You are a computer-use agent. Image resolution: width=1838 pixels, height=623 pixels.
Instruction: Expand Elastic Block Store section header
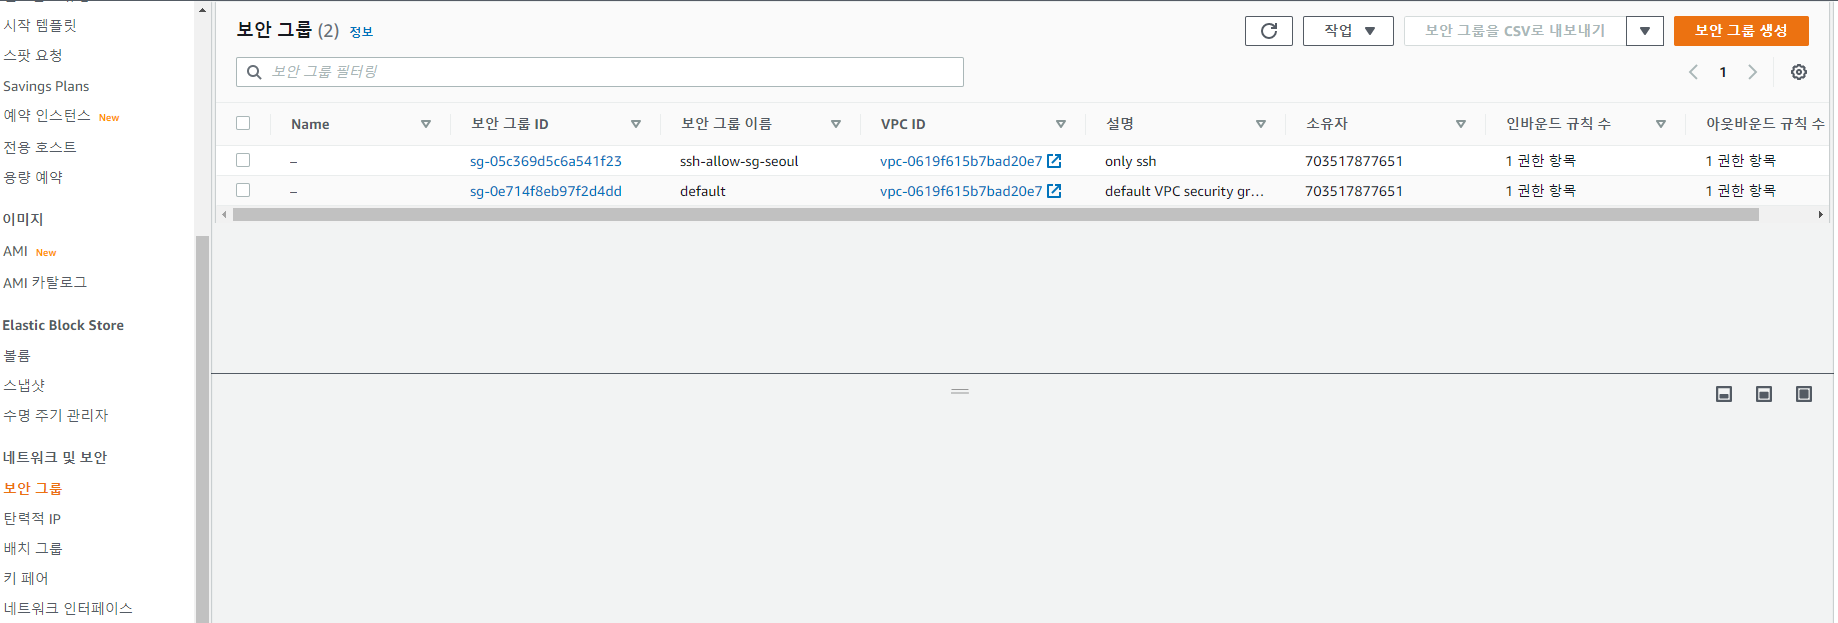pos(63,325)
